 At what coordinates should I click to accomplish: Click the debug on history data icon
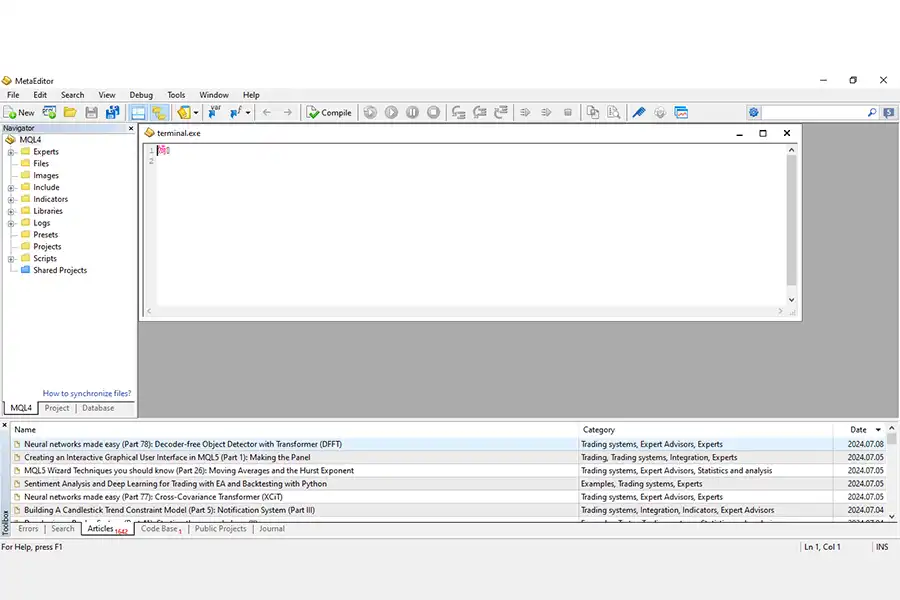point(370,113)
